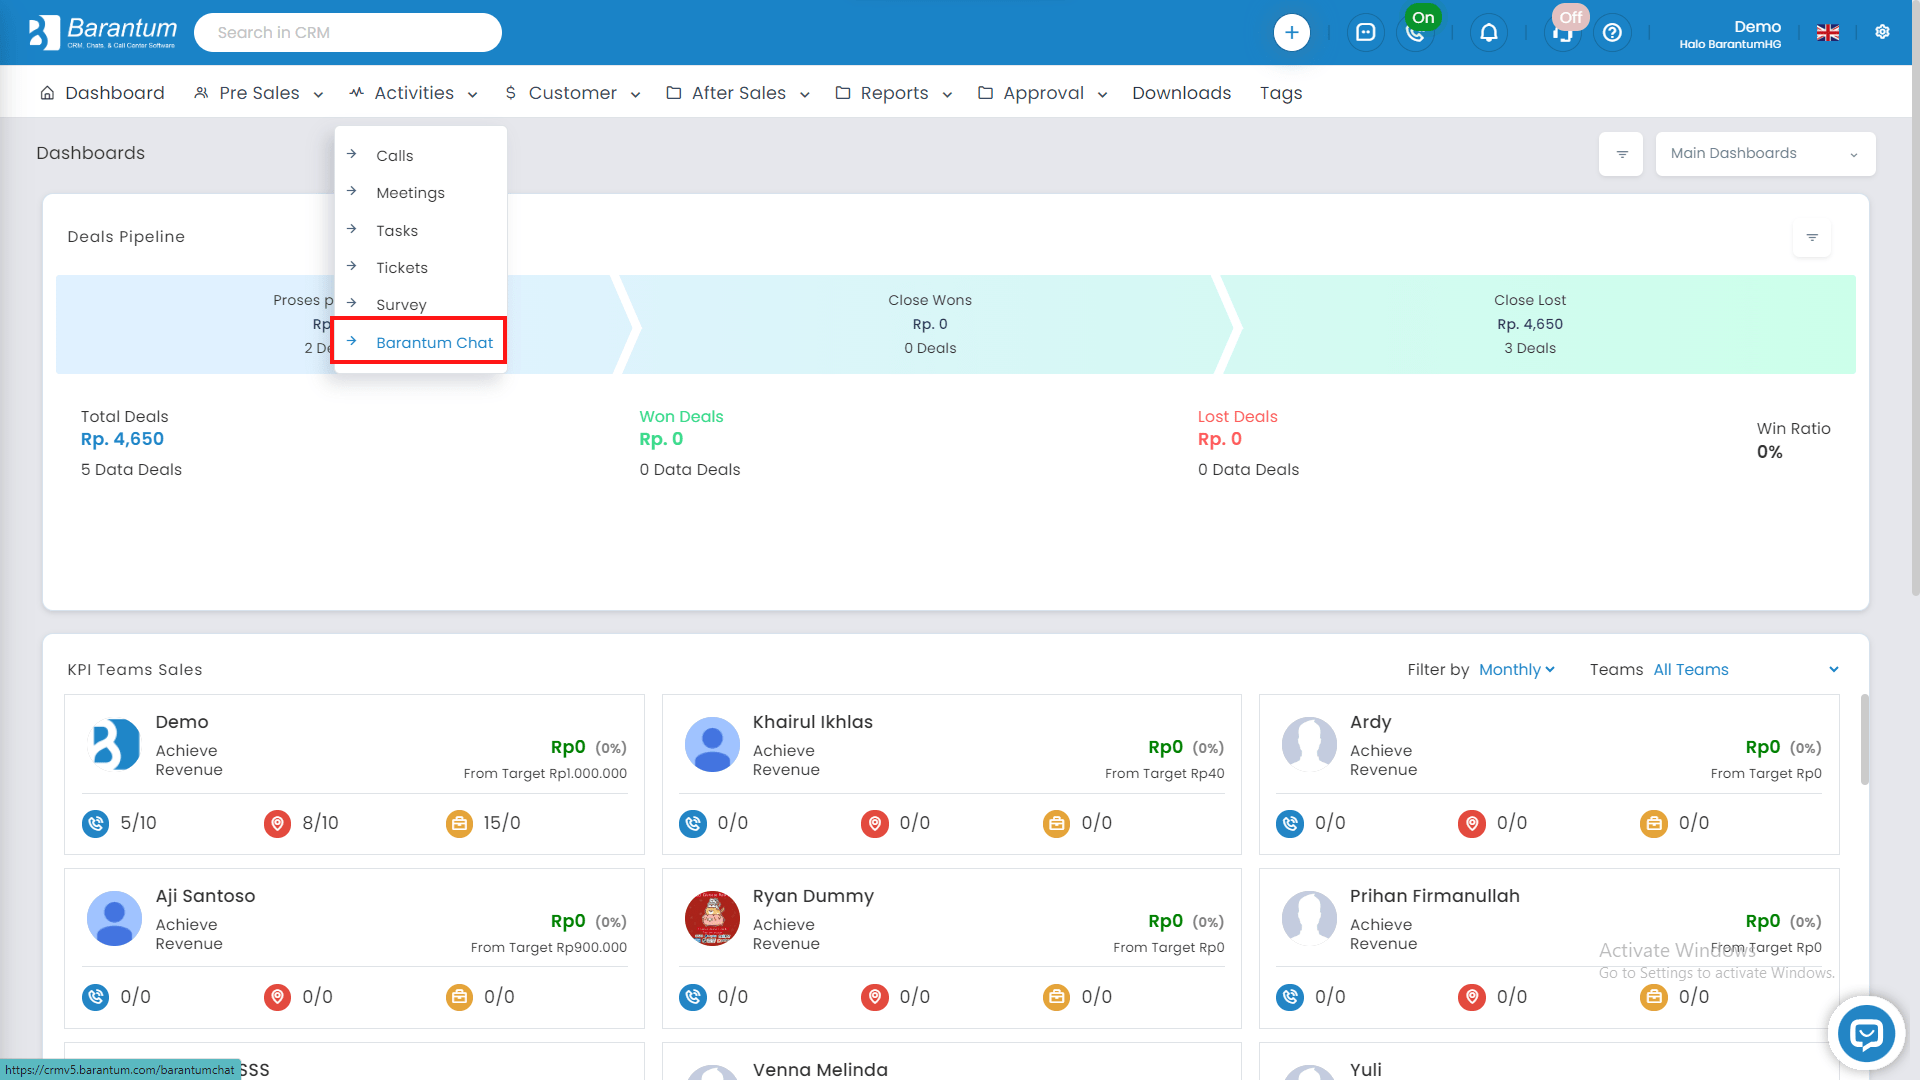Open the live chat support bubble

1866,1034
